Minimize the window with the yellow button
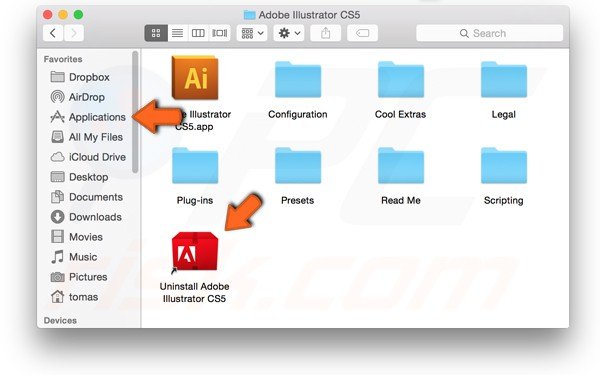Viewport: 600px width, 375px height. (63, 15)
